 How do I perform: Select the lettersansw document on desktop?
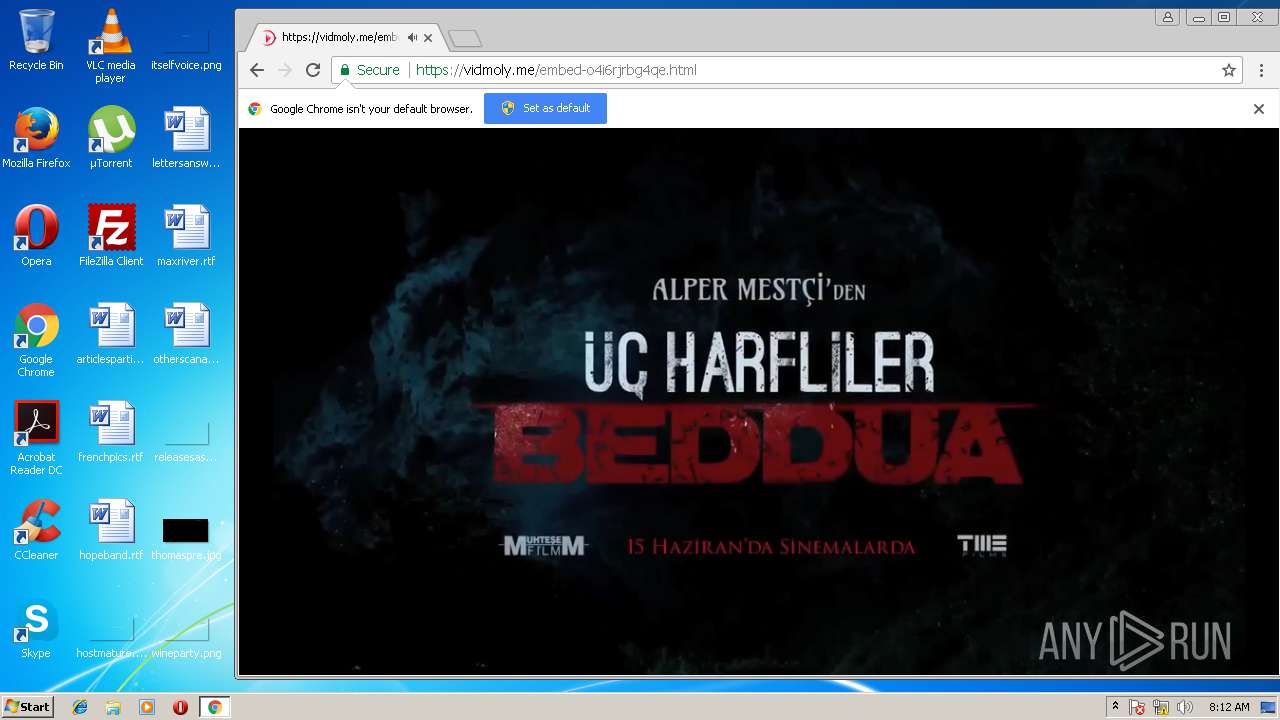[x=186, y=138]
